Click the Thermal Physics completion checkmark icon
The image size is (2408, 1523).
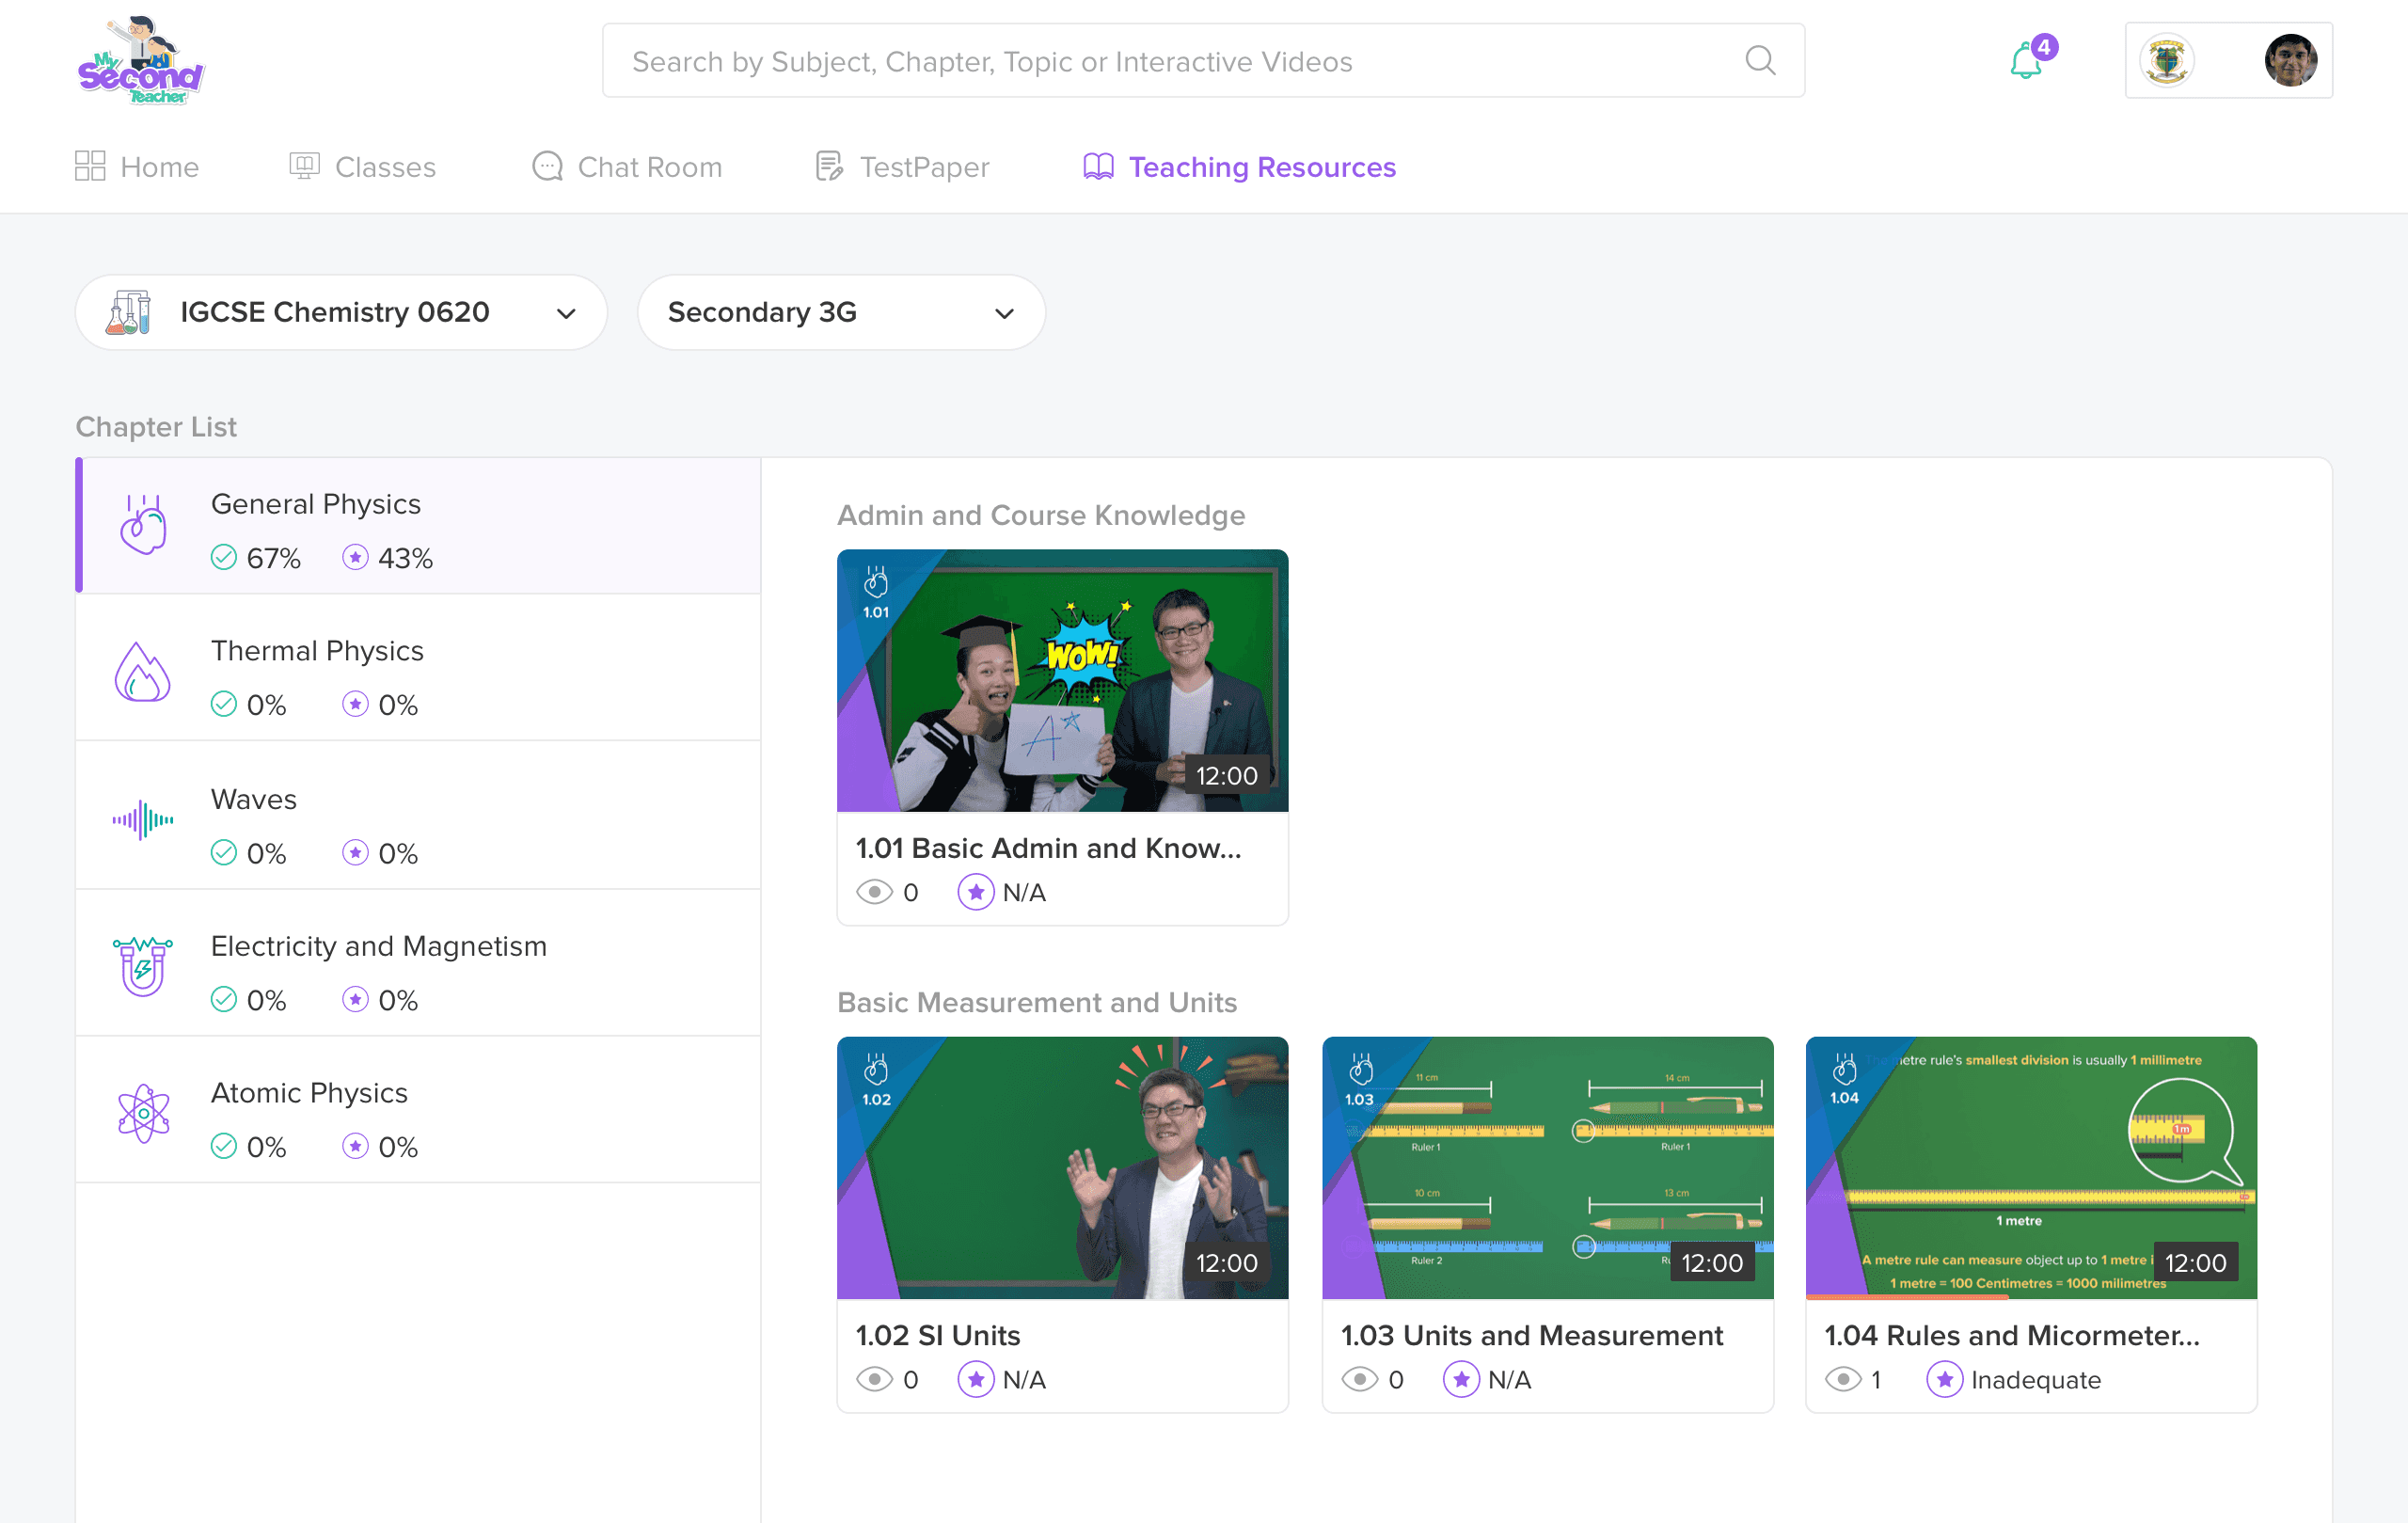coord(224,704)
